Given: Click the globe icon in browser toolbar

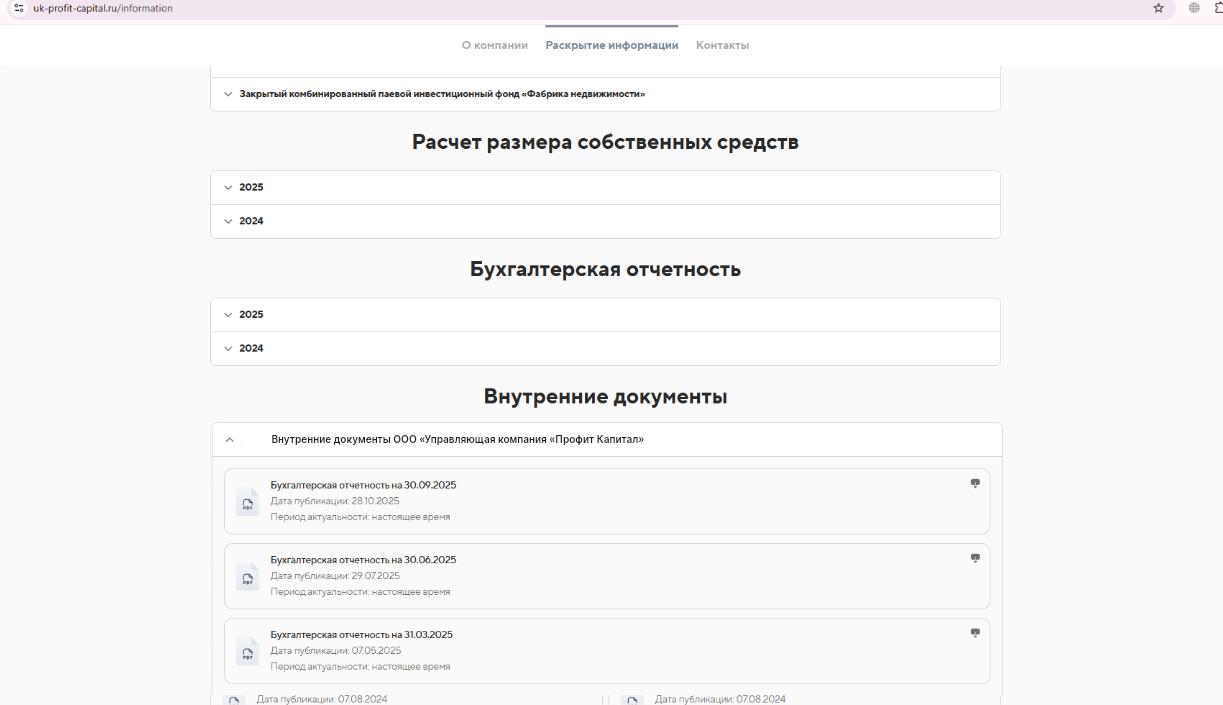Looking at the screenshot, I should pyautogui.click(x=1194, y=8).
